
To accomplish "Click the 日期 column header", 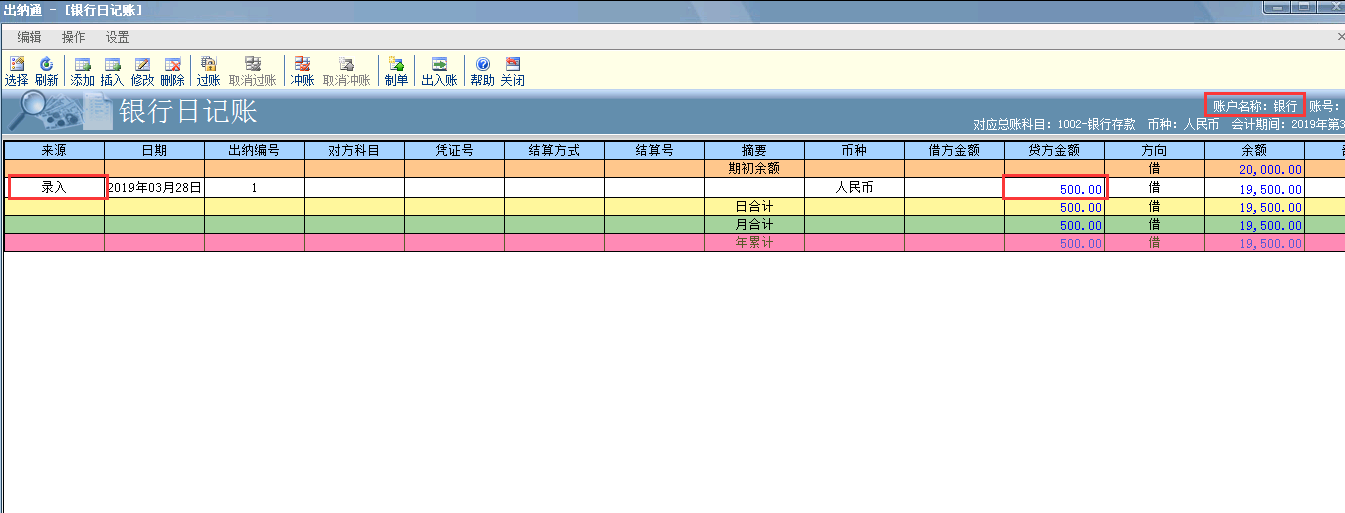I will (154, 150).
